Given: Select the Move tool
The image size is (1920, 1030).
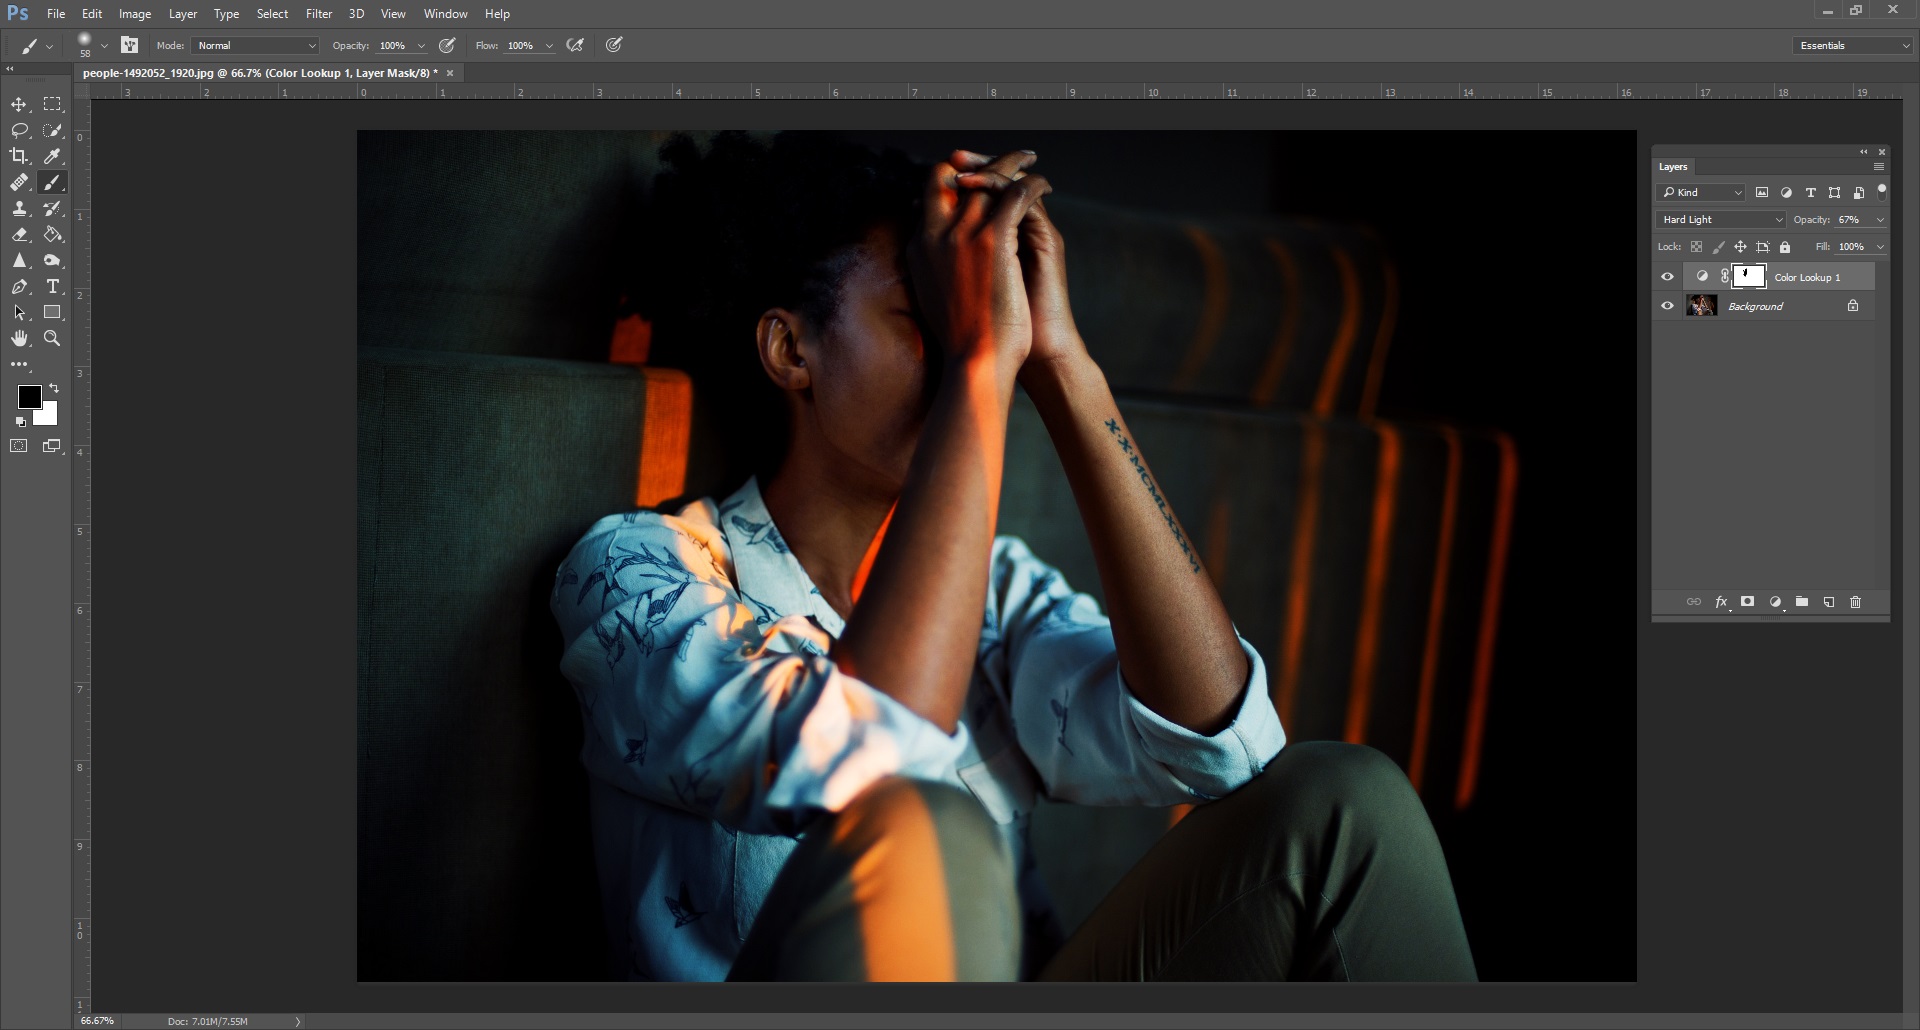Looking at the screenshot, I should click(19, 105).
